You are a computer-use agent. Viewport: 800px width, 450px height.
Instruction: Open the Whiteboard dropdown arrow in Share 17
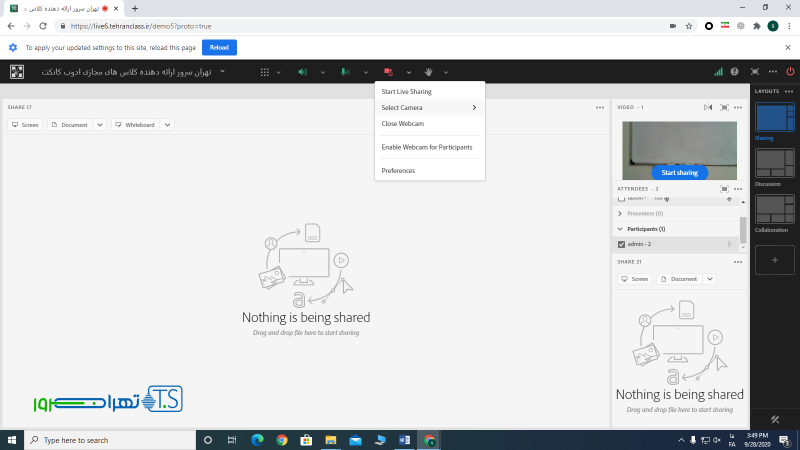pos(167,125)
